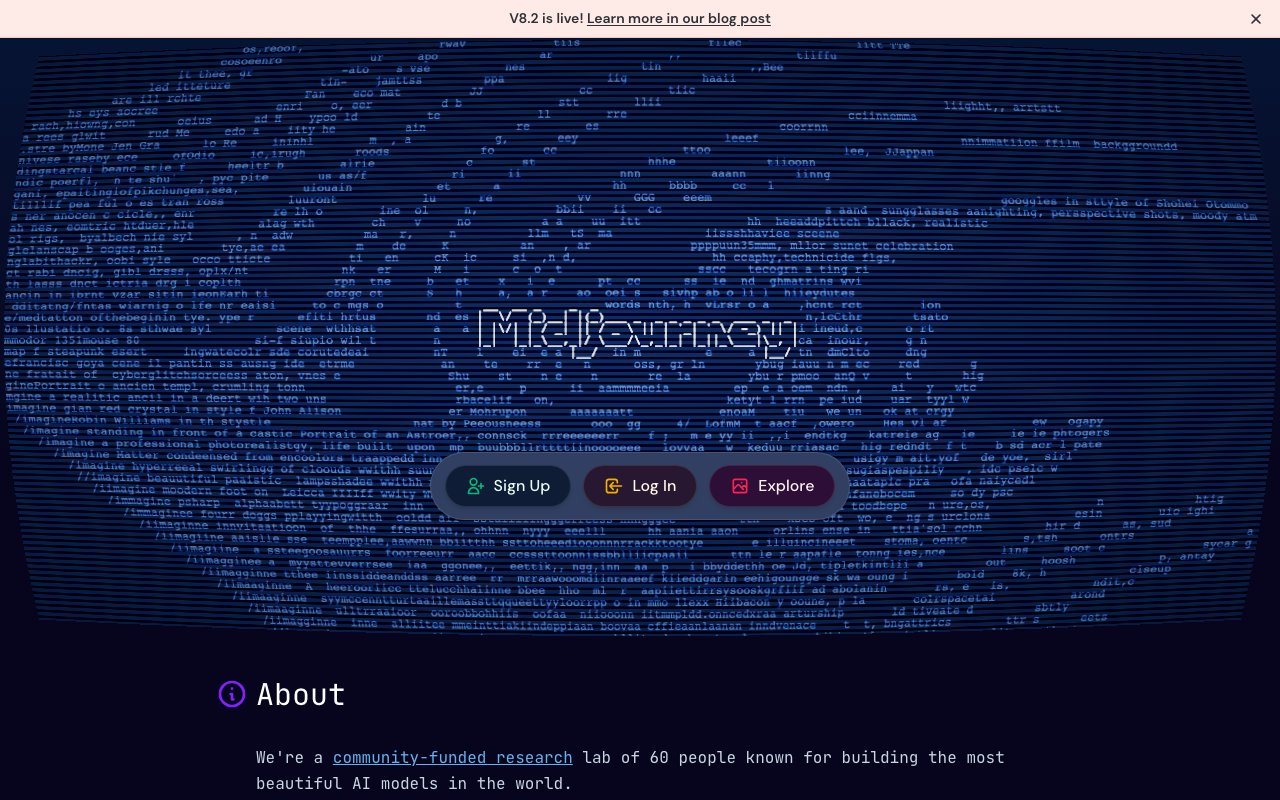The width and height of the screenshot is (1280, 800).
Task: Dismiss the V8.2 announcement banner
Action: point(1256,19)
